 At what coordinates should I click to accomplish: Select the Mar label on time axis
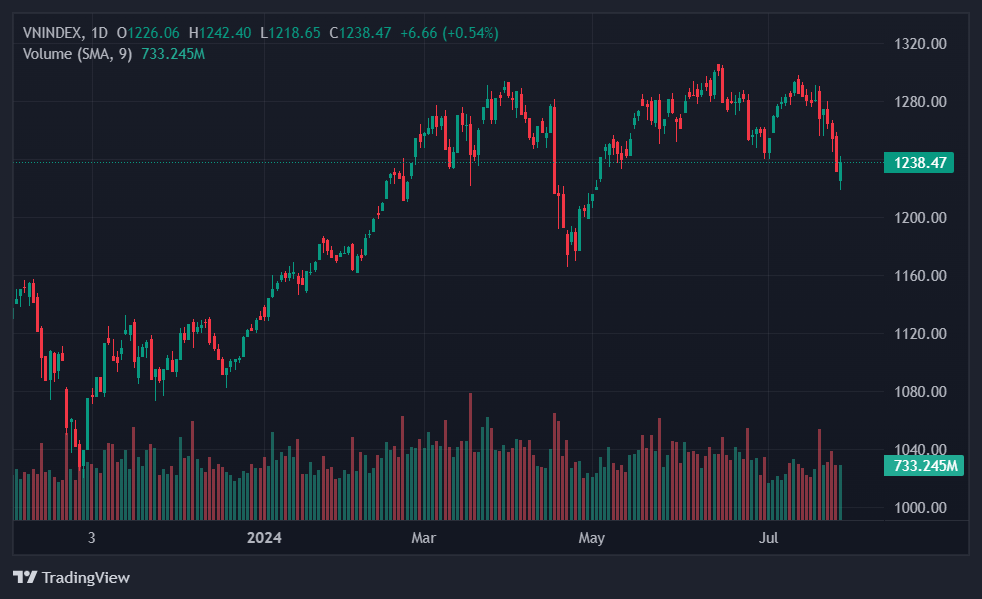(x=424, y=539)
